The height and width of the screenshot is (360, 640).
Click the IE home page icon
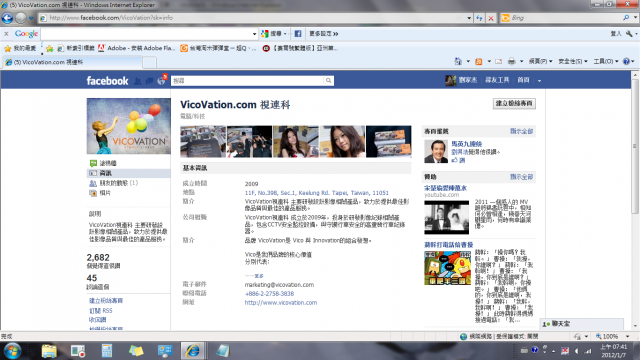click(x=458, y=61)
